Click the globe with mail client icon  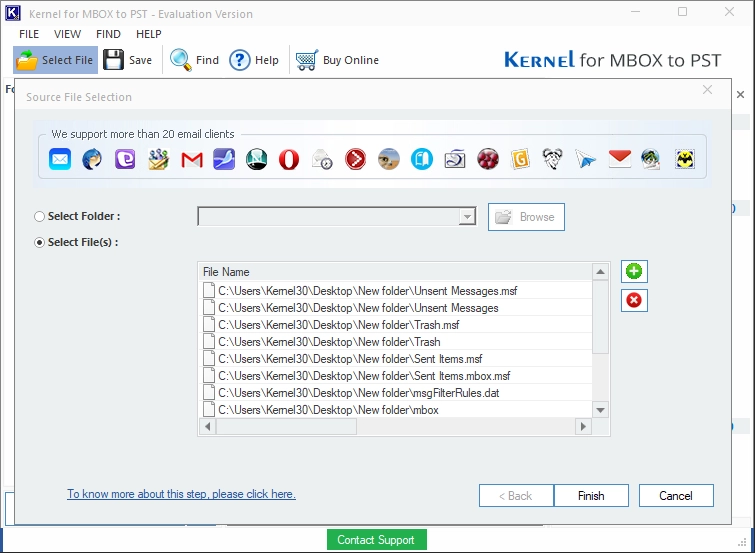point(651,159)
